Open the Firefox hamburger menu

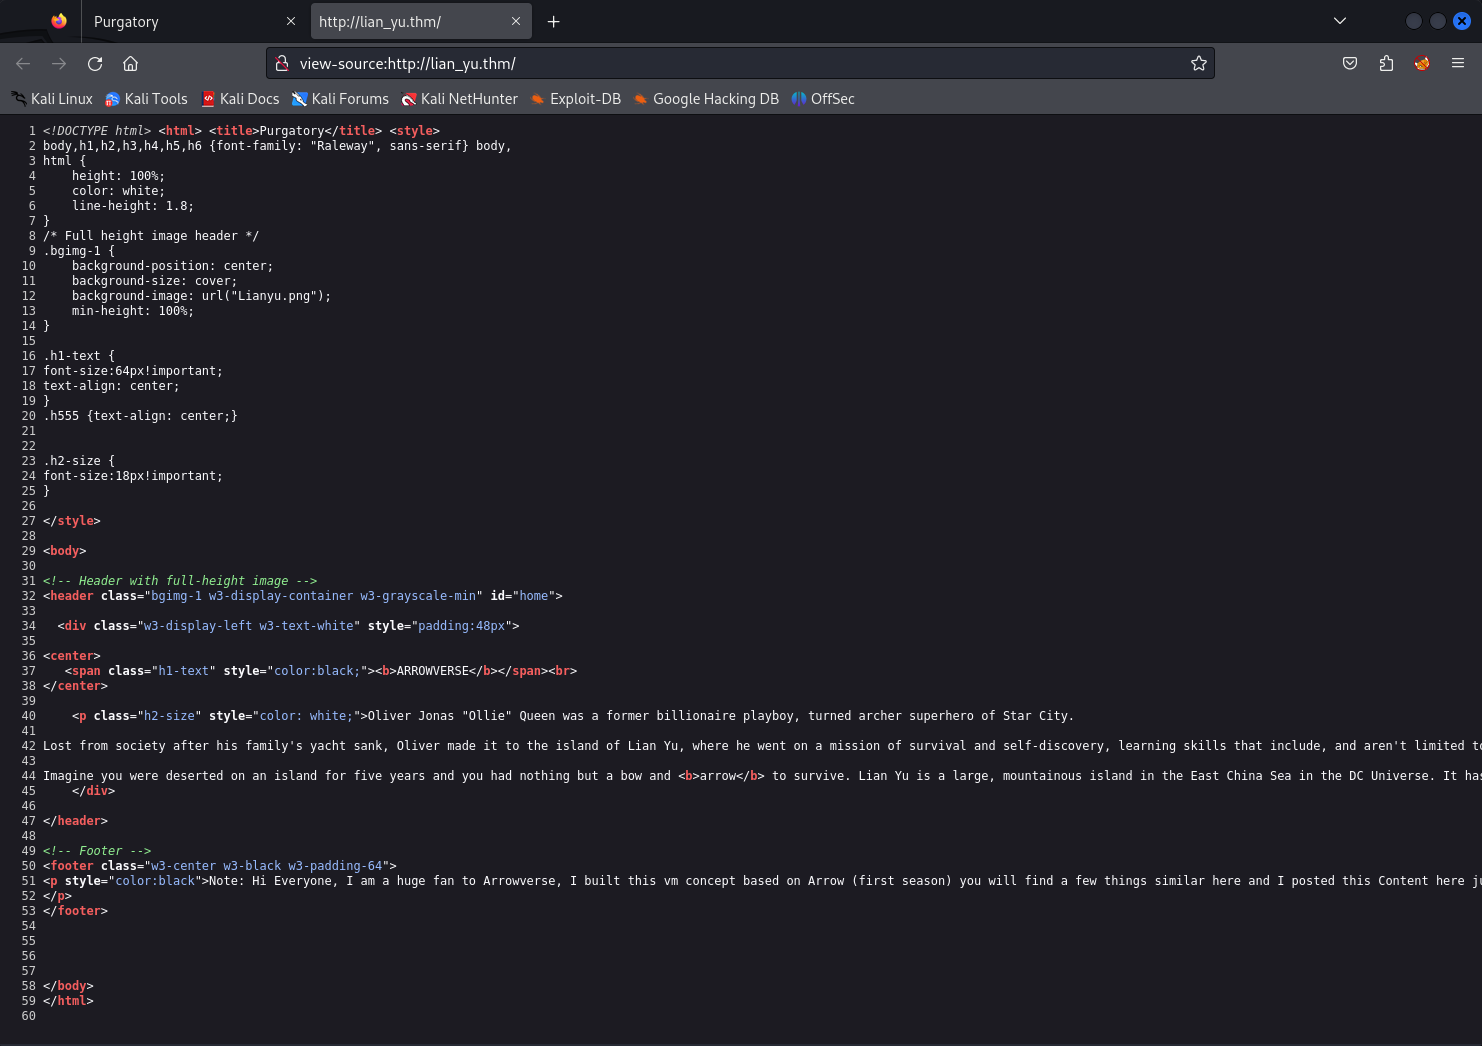[x=1457, y=64]
